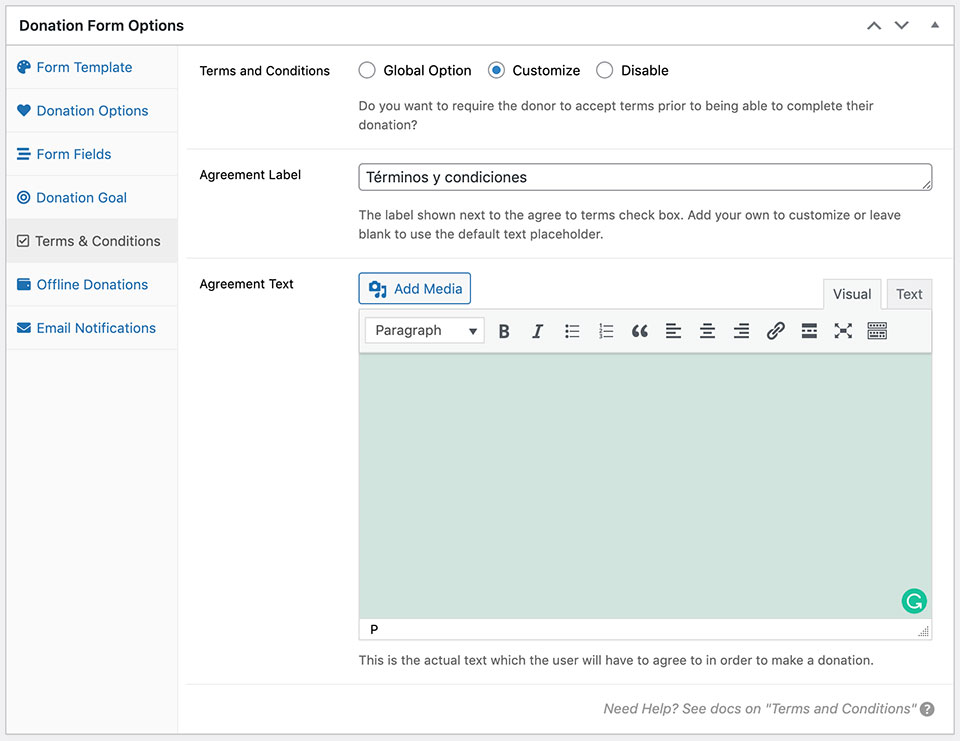
Task: Click the help question mark icon
Action: click(928, 709)
